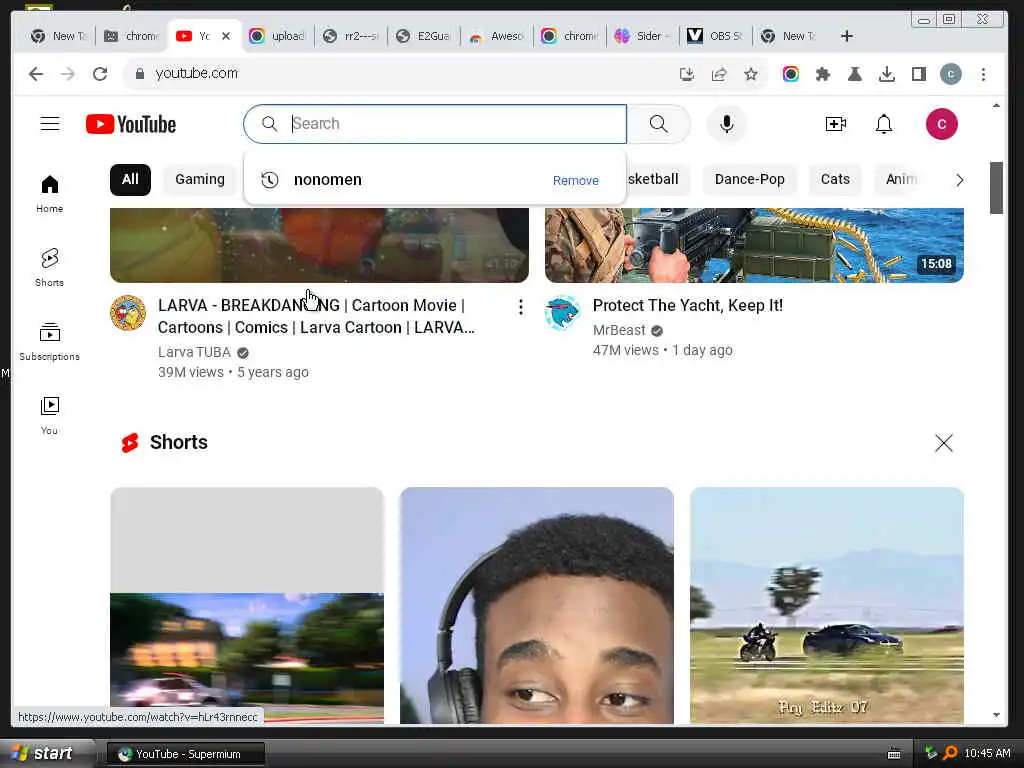
Task: Open the Larva TUBA channel avatar
Action: (x=128, y=313)
